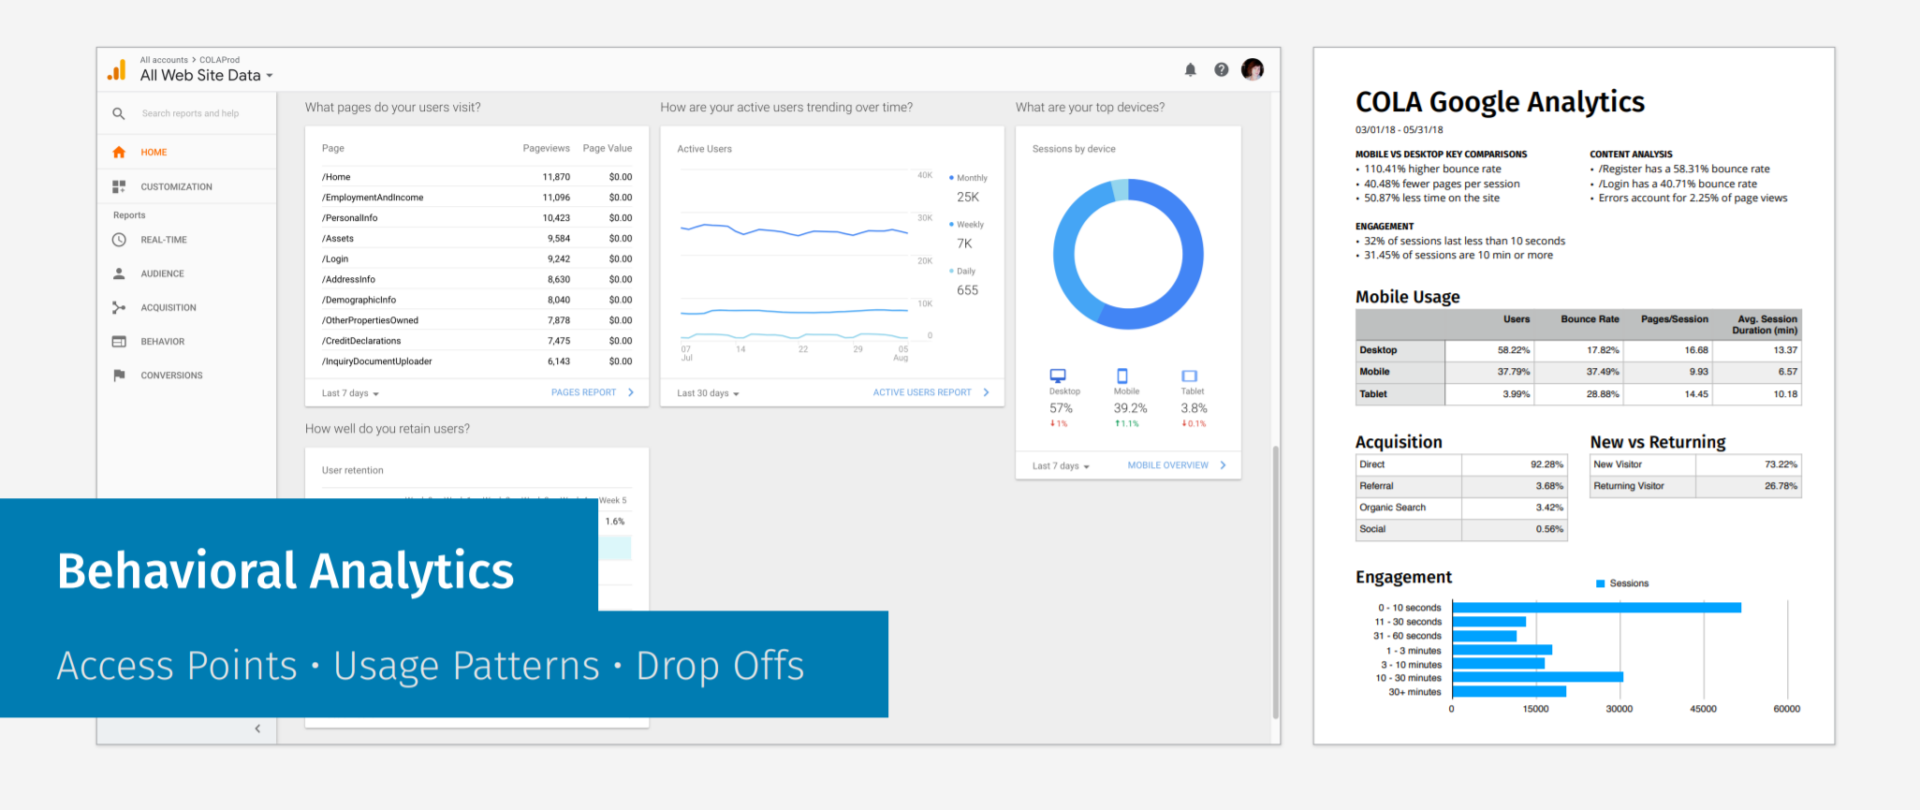Click the Real-Time clock icon
Screen dimensions: 1920x810
tap(119, 240)
